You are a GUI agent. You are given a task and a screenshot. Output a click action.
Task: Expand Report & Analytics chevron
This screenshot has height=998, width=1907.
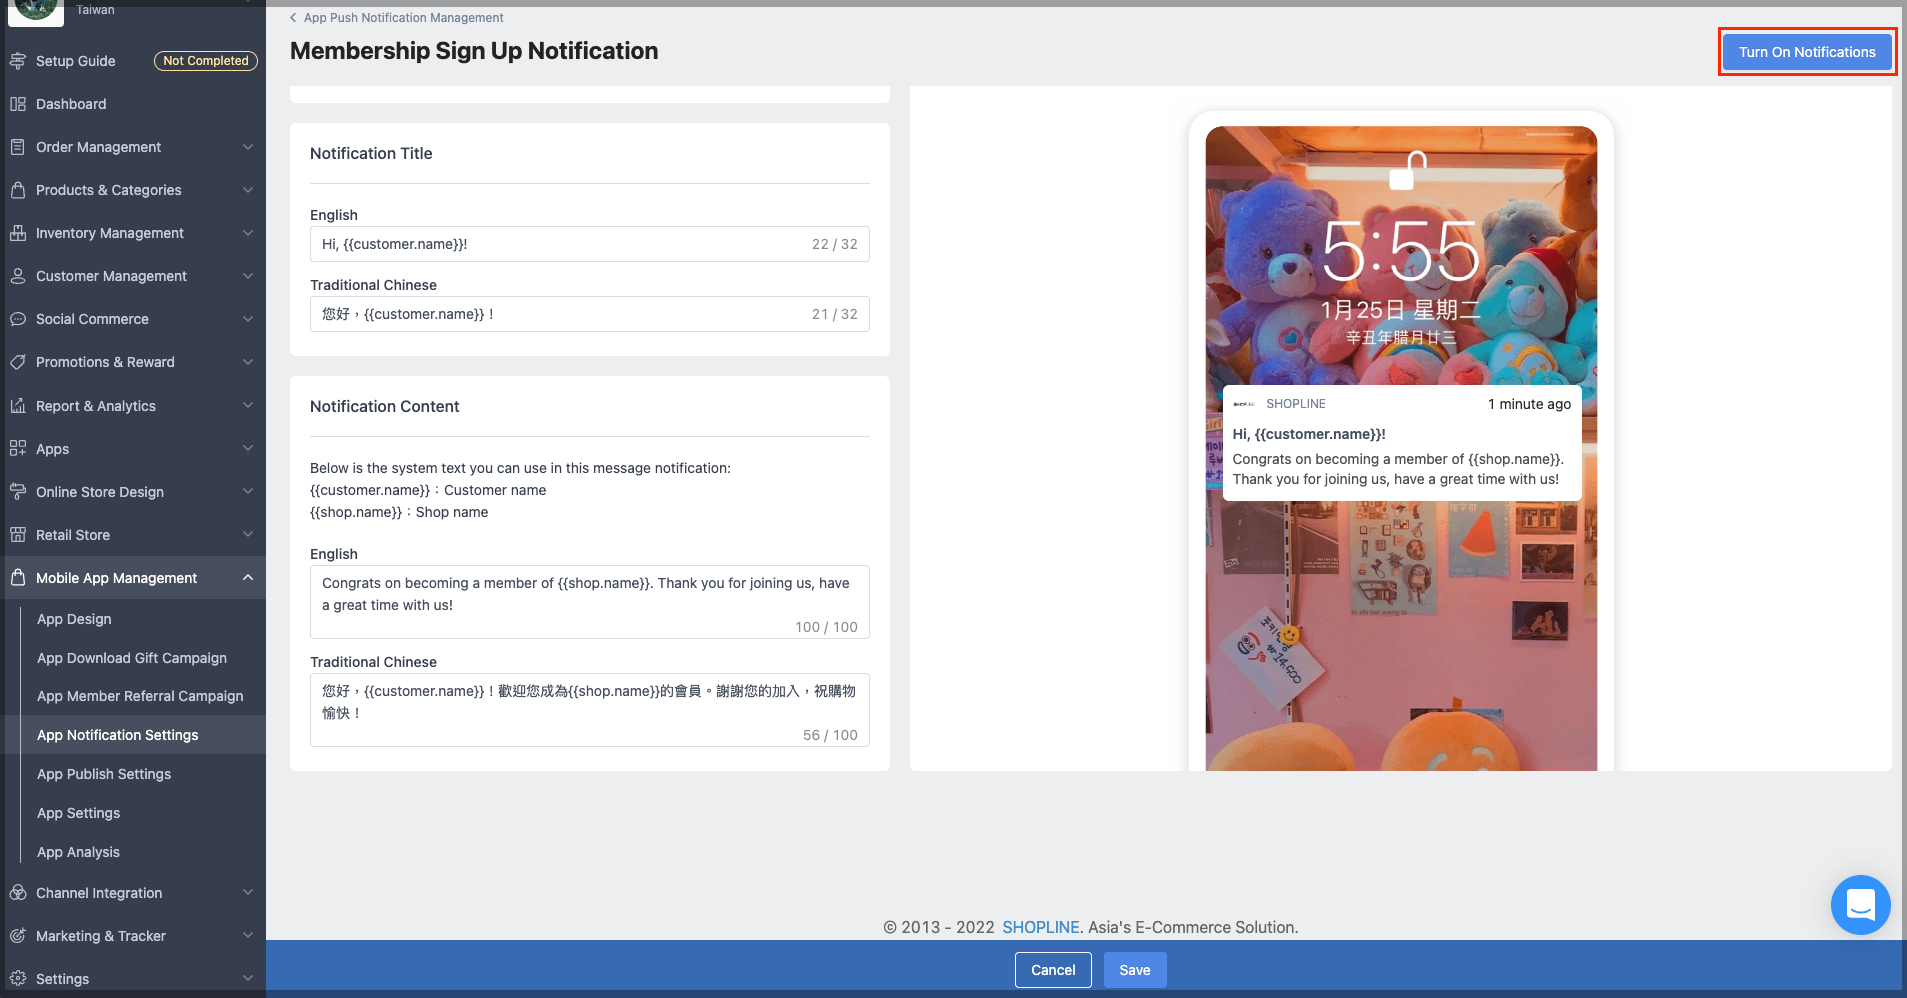pyautogui.click(x=248, y=406)
